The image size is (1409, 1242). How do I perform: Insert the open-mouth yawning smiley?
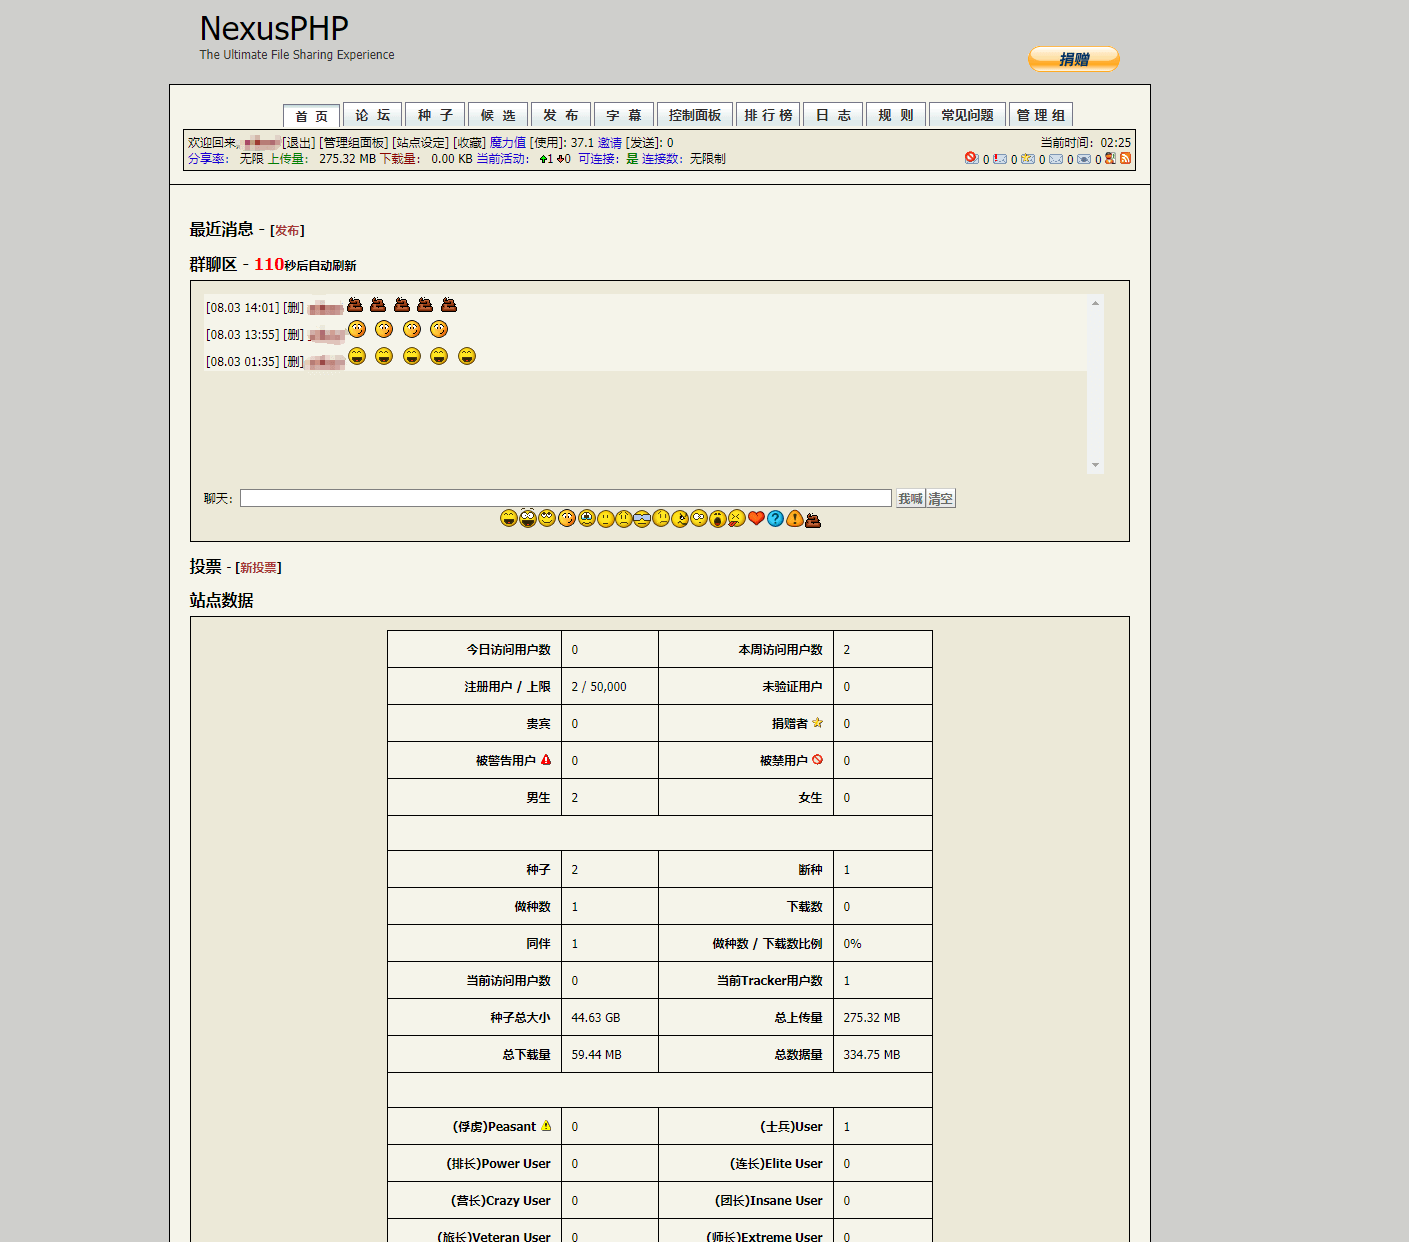pyautogui.click(x=718, y=518)
